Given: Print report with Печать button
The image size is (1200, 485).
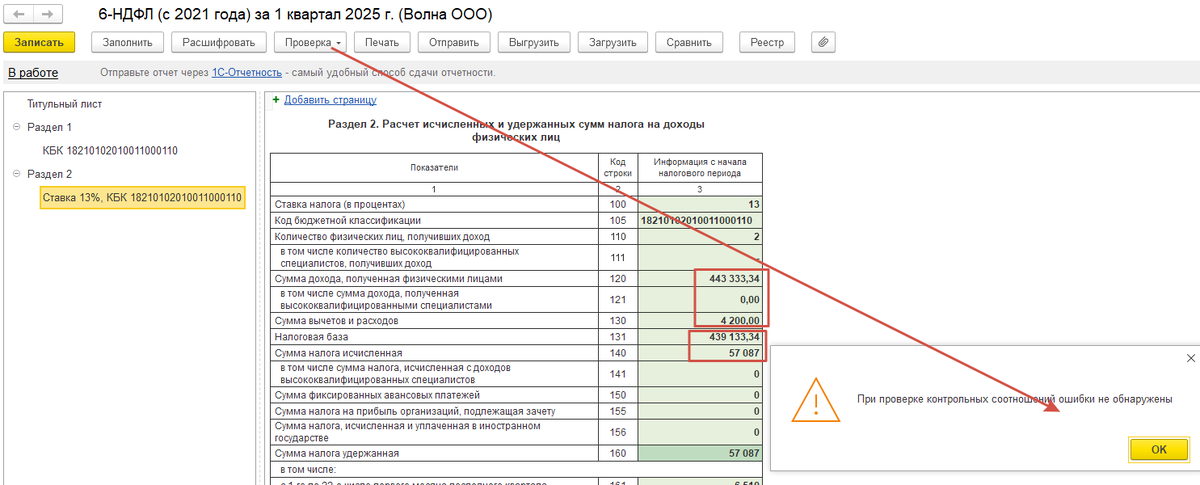Looking at the screenshot, I should click(382, 42).
